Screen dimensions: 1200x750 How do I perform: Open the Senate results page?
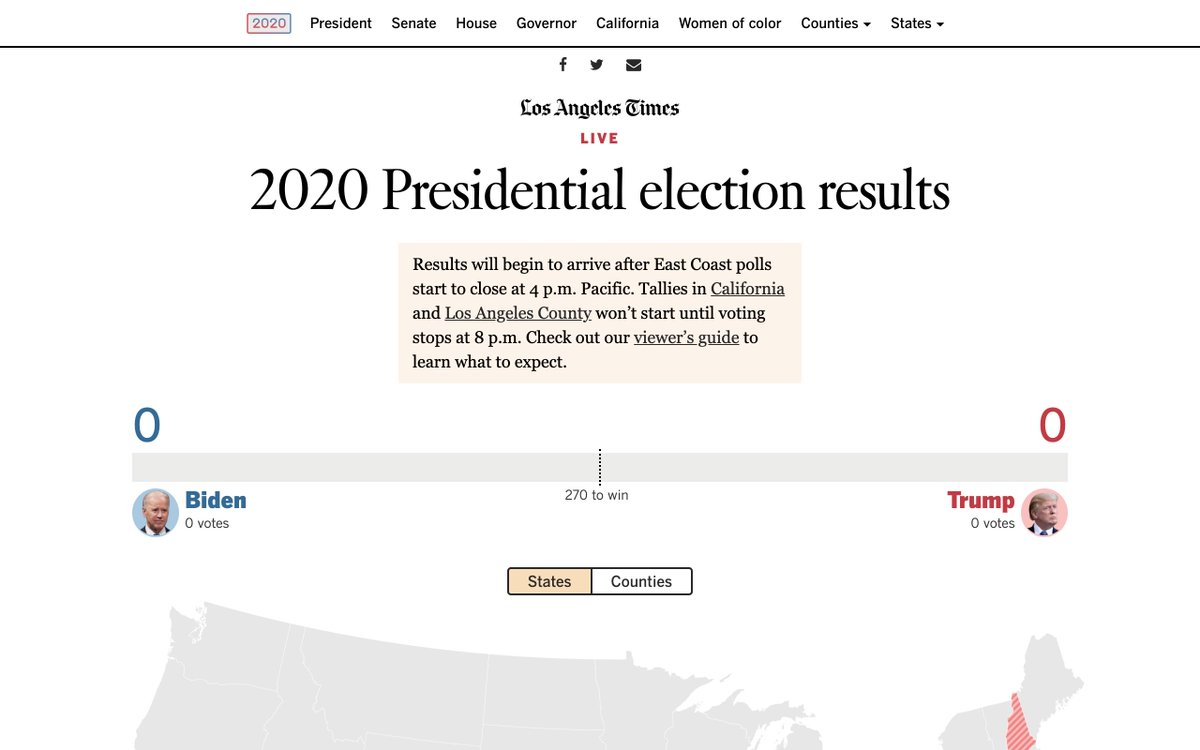(x=414, y=23)
